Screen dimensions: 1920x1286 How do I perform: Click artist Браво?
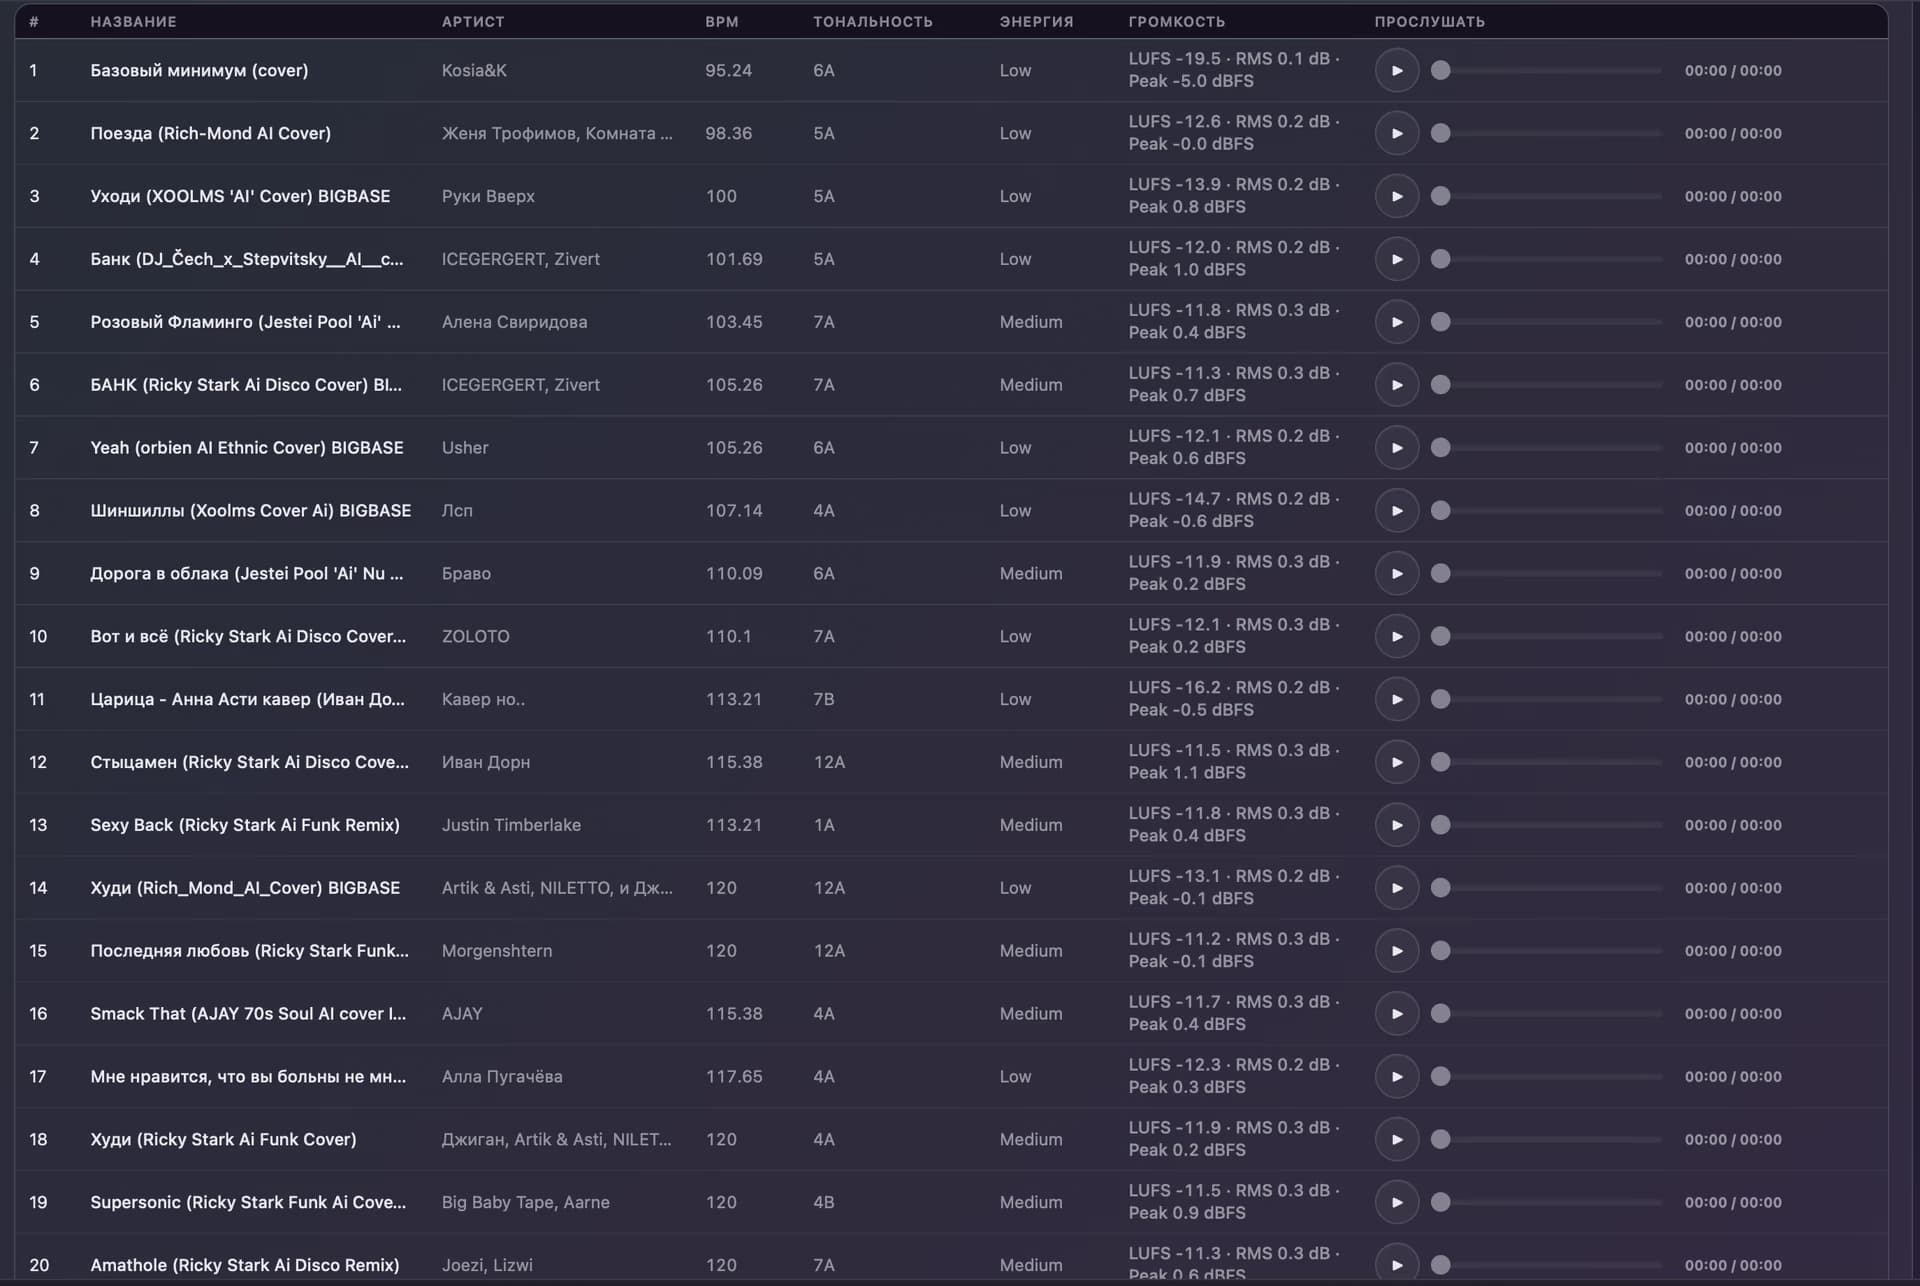[x=466, y=573]
